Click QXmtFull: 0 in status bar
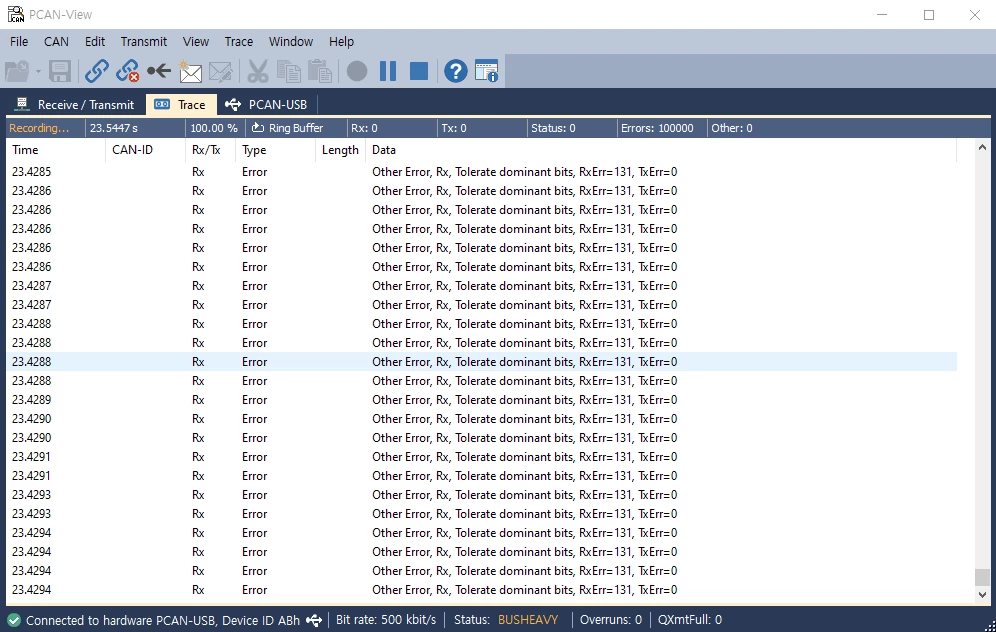The image size is (996, 632). tap(690, 620)
